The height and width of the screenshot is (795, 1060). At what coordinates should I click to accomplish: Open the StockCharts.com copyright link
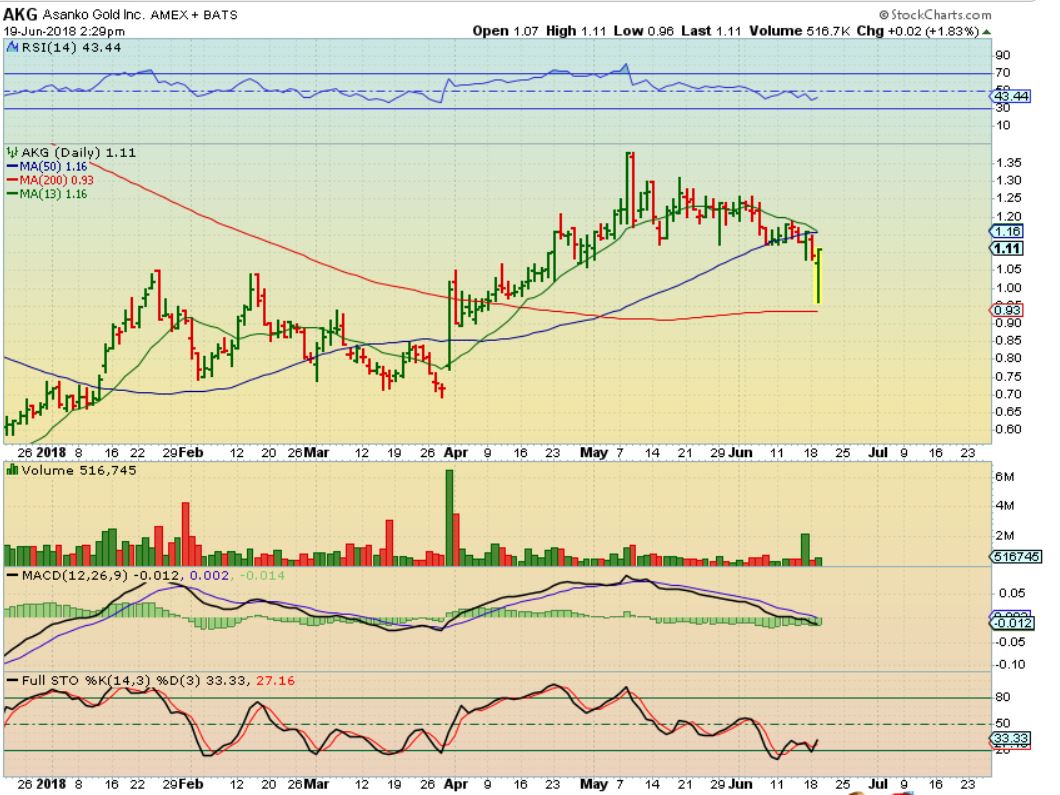(x=935, y=14)
